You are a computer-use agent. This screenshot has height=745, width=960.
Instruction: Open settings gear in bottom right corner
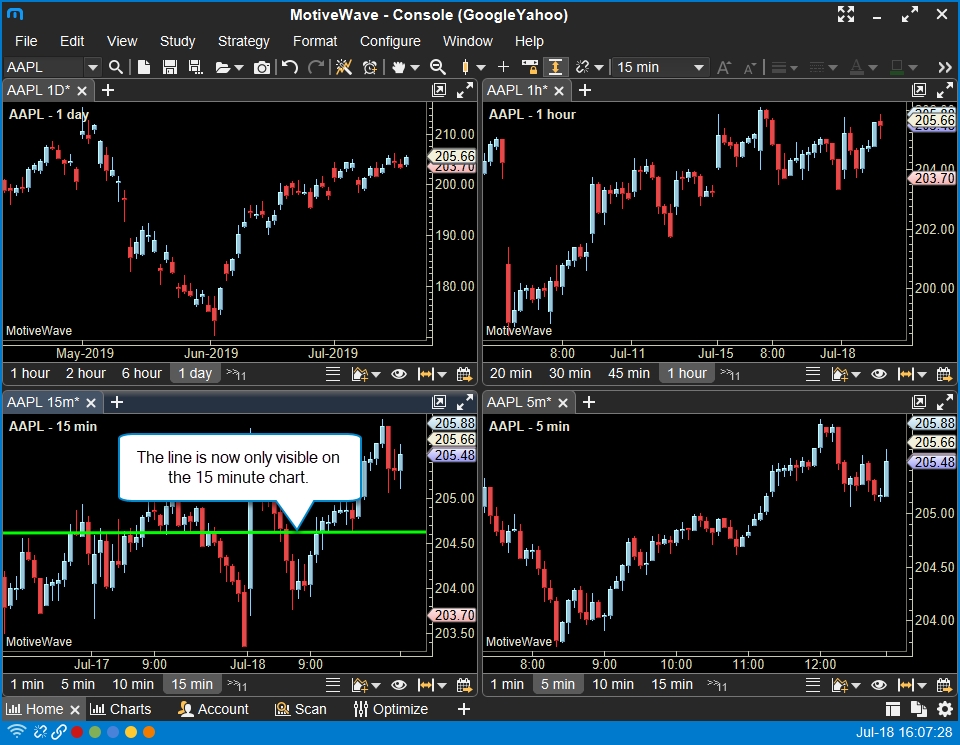(945, 709)
